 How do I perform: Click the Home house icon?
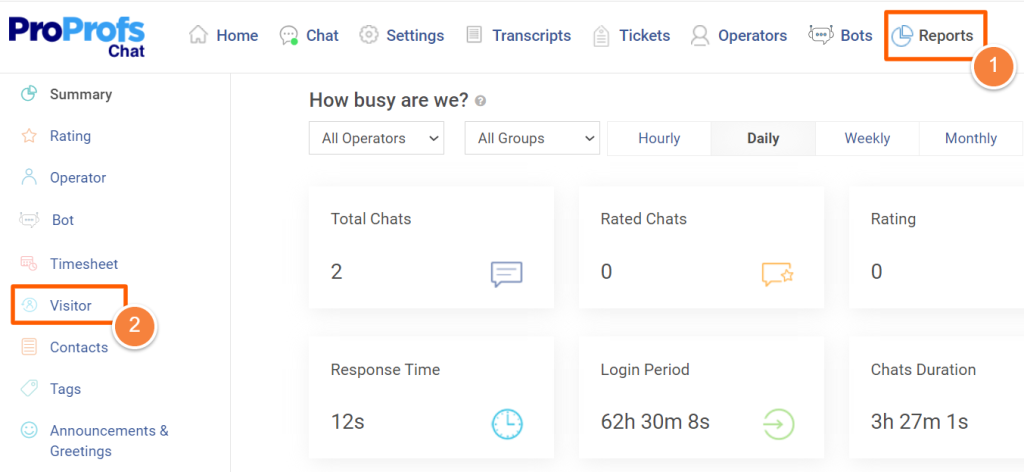pyautogui.click(x=198, y=35)
